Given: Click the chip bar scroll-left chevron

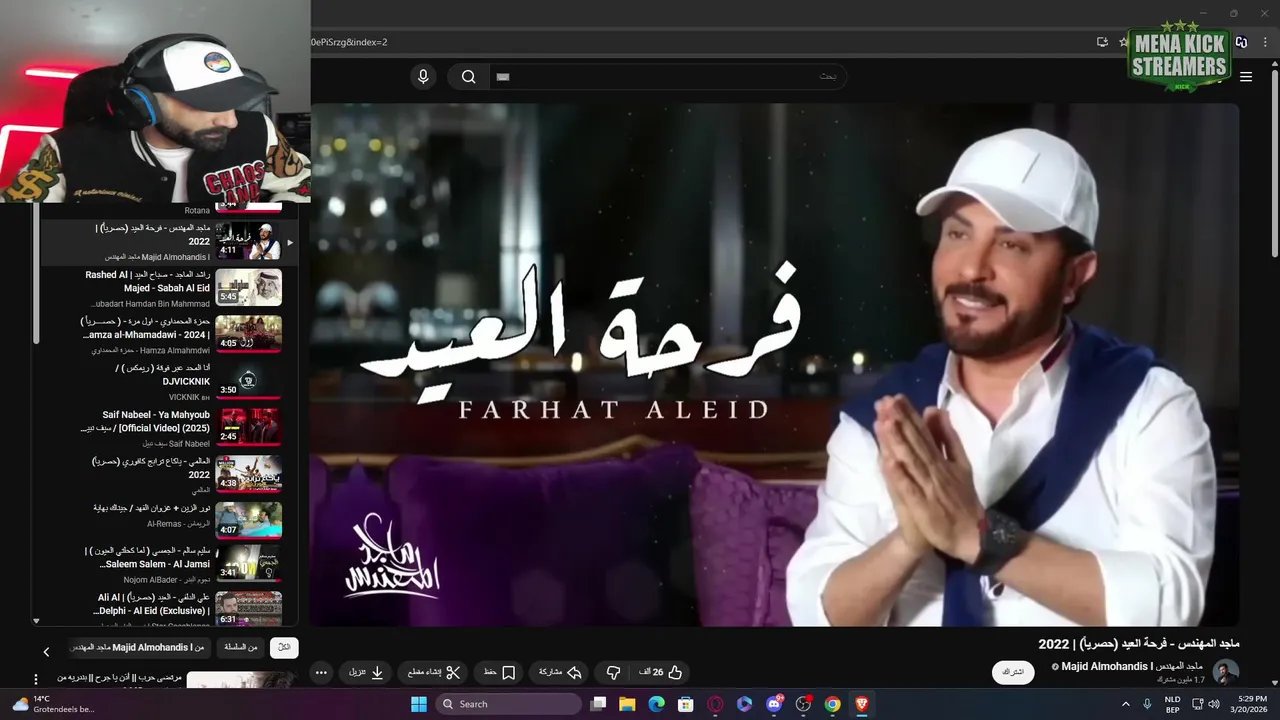Looking at the screenshot, I should 46,652.
